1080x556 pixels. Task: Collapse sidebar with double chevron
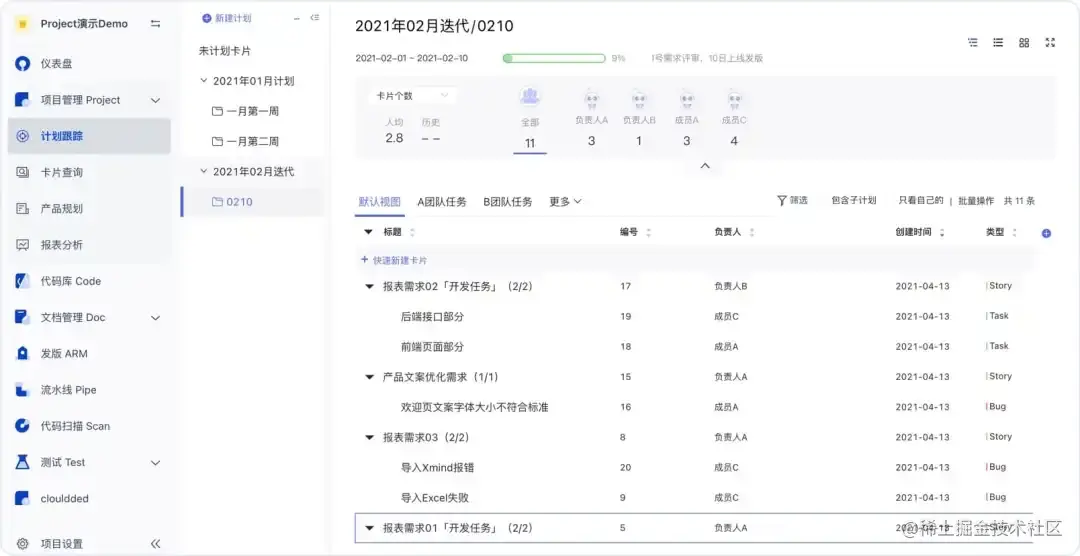(x=156, y=544)
